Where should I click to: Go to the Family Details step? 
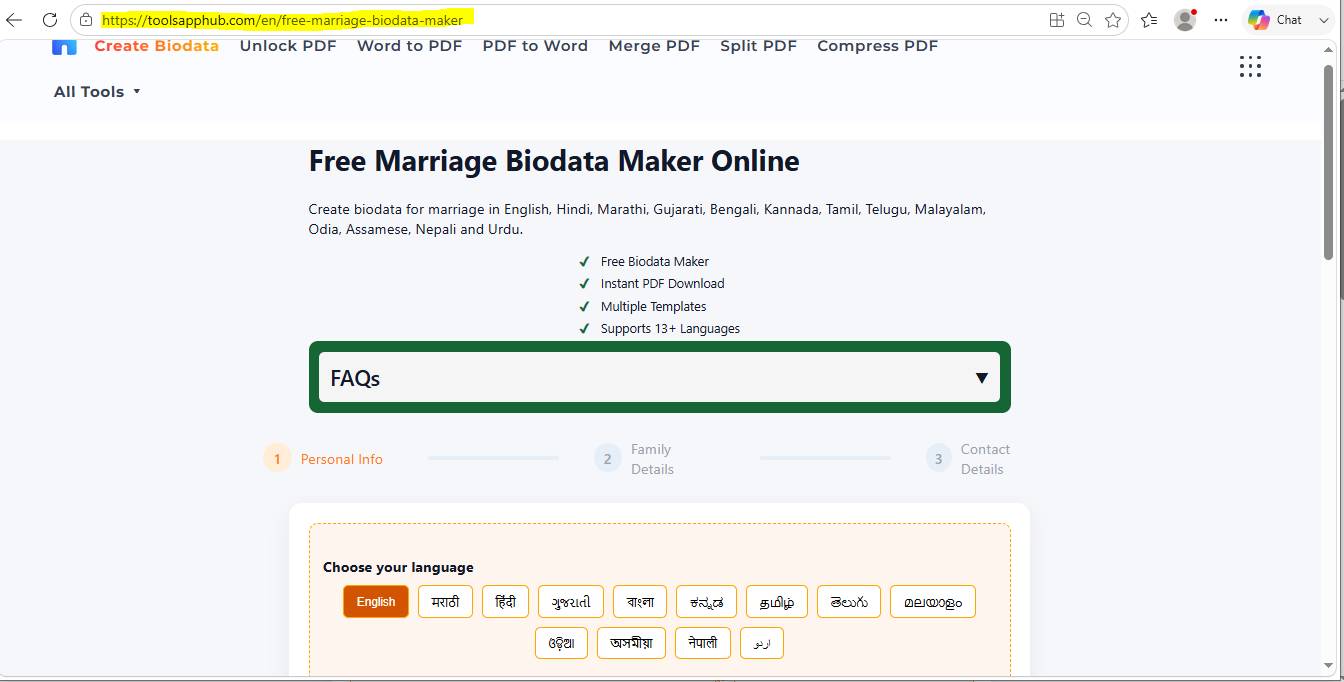pyautogui.click(x=635, y=459)
